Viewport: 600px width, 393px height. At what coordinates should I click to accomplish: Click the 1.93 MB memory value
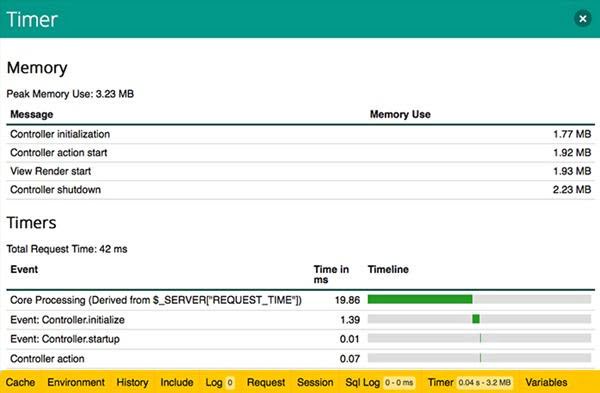pyautogui.click(x=572, y=171)
